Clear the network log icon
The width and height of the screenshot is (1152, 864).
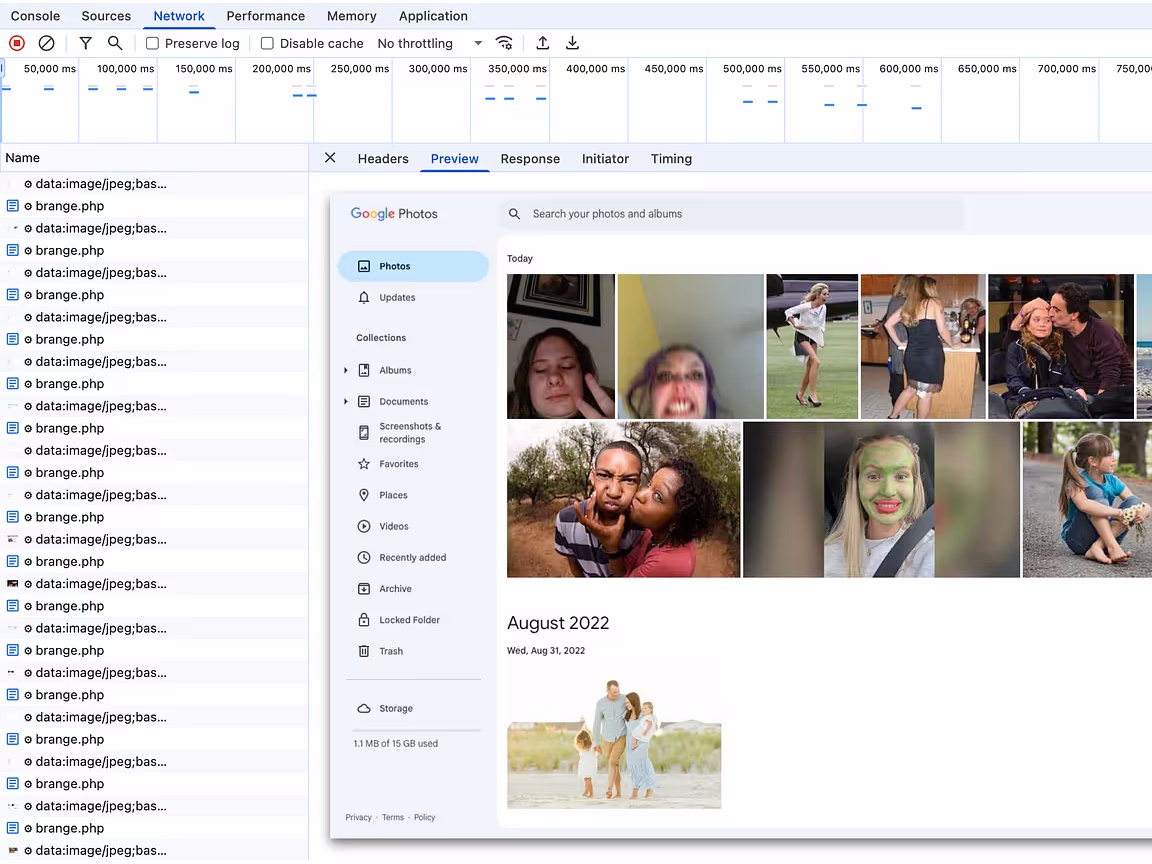click(46, 43)
